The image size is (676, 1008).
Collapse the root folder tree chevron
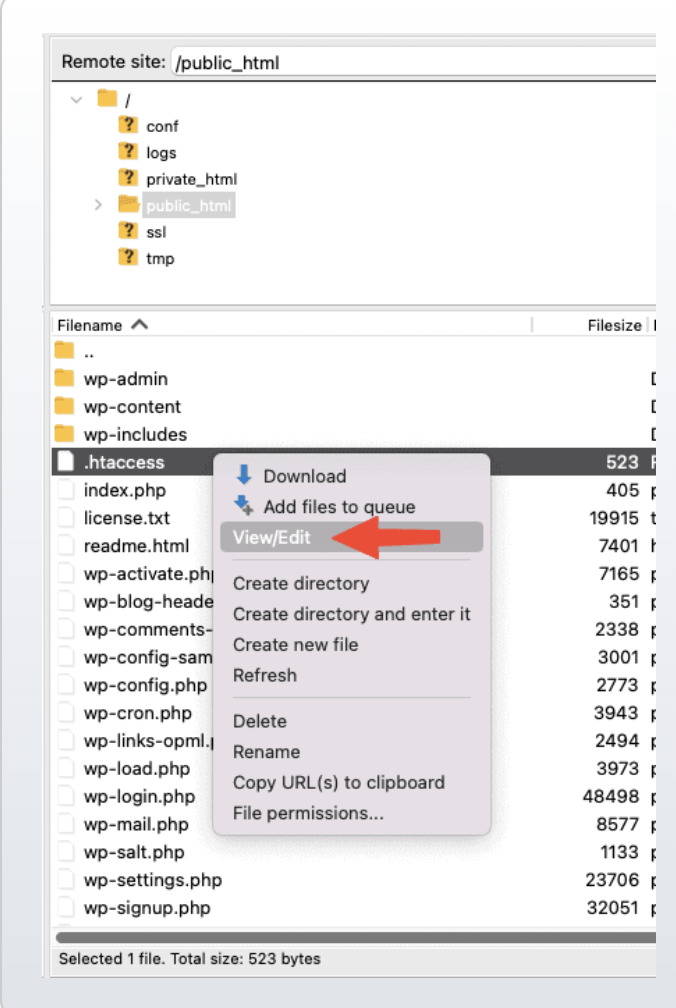click(x=76, y=100)
